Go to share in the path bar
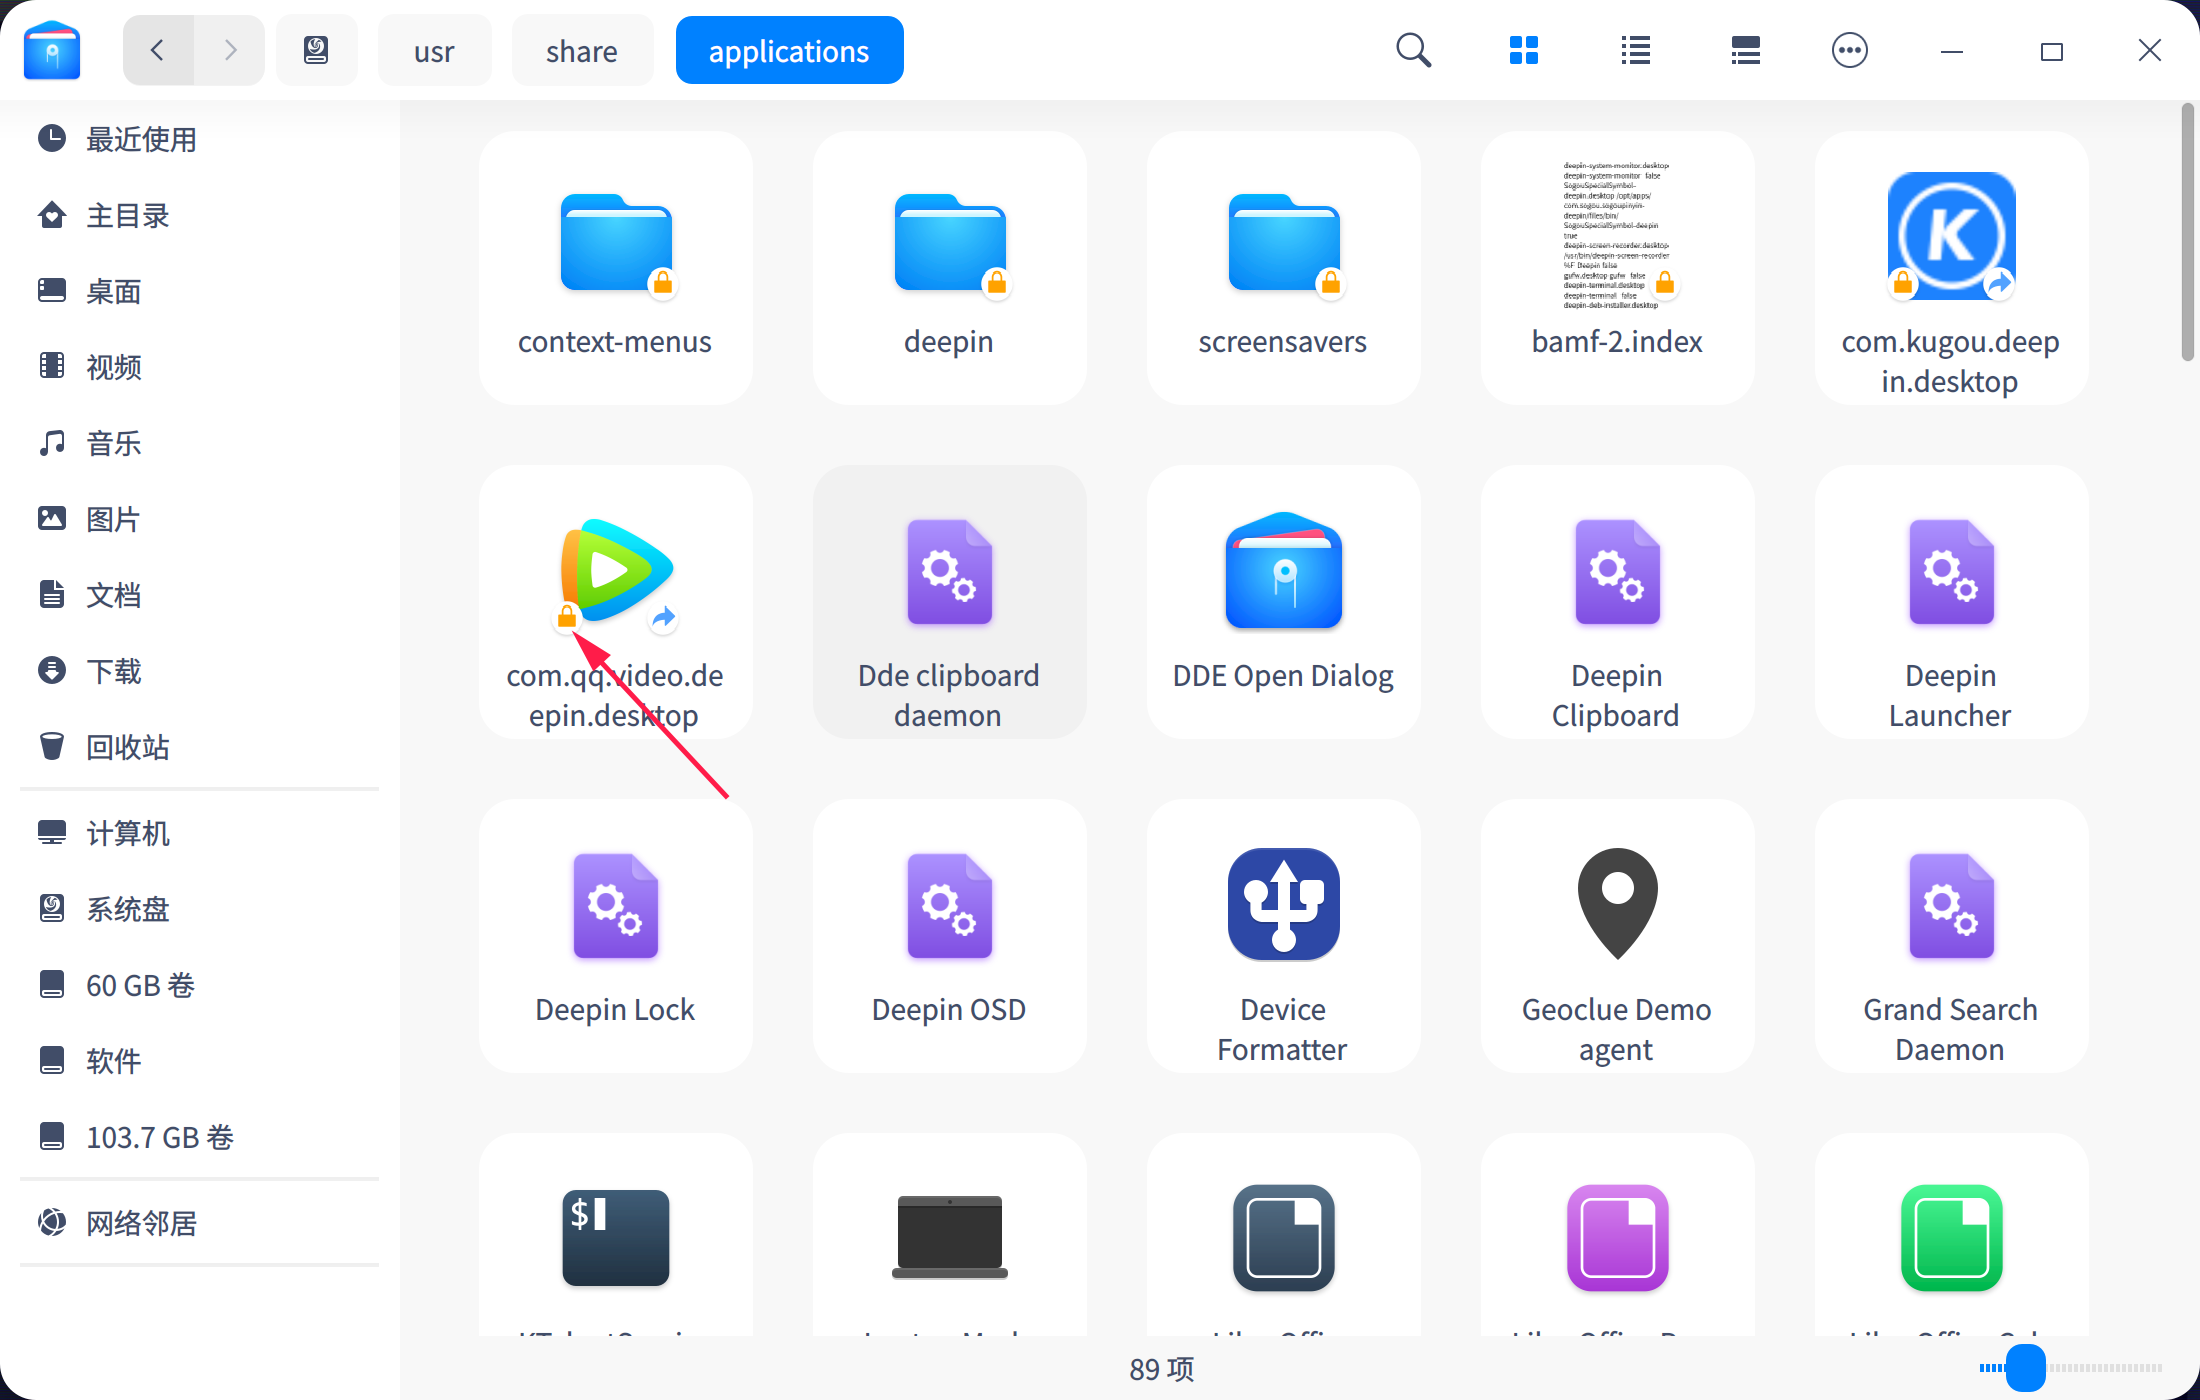The width and height of the screenshot is (2200, 1400). 582,49
